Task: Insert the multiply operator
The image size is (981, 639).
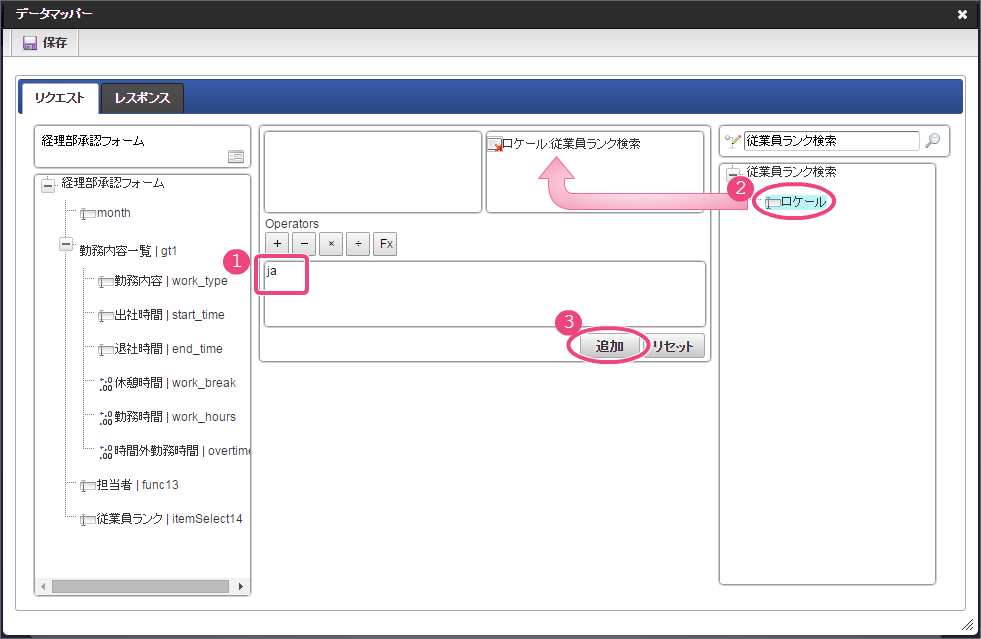Action: coord(331,243)
